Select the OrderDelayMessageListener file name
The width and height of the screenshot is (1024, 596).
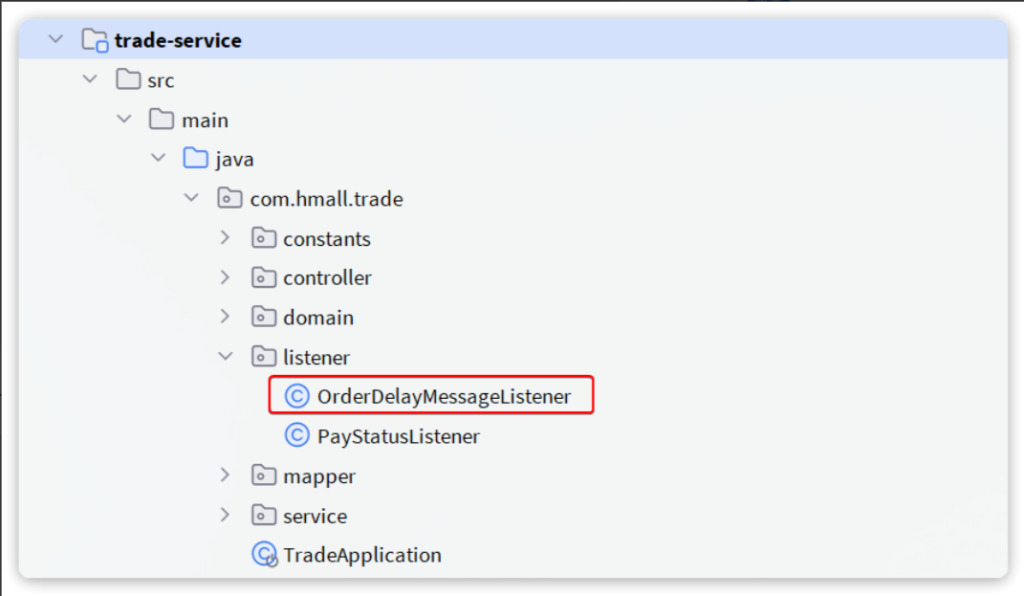point(443,396)
